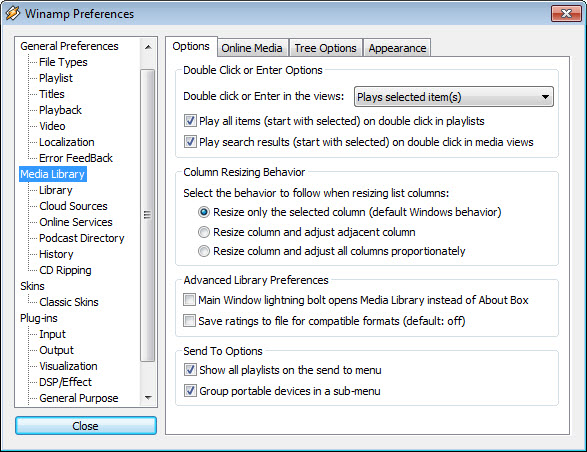This screenshot has height=452, width=587.
Task: Select CD Ripping in the tree
Action: point(65,270)
